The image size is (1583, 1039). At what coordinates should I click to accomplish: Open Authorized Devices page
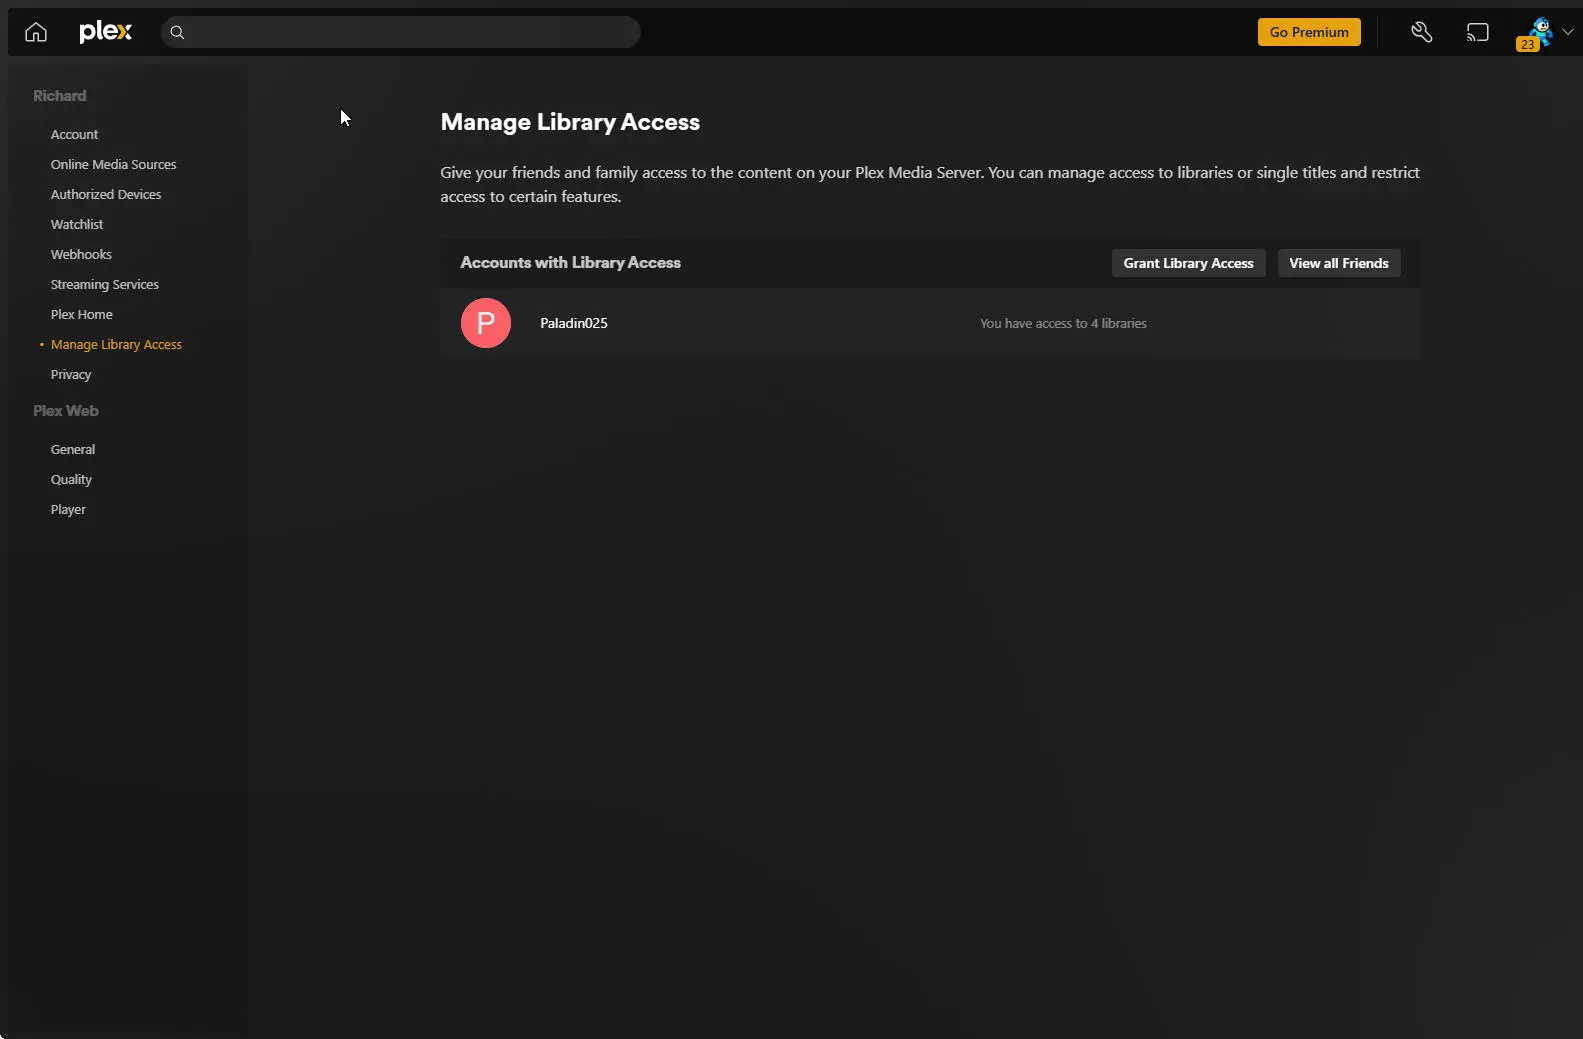[106, 194]
